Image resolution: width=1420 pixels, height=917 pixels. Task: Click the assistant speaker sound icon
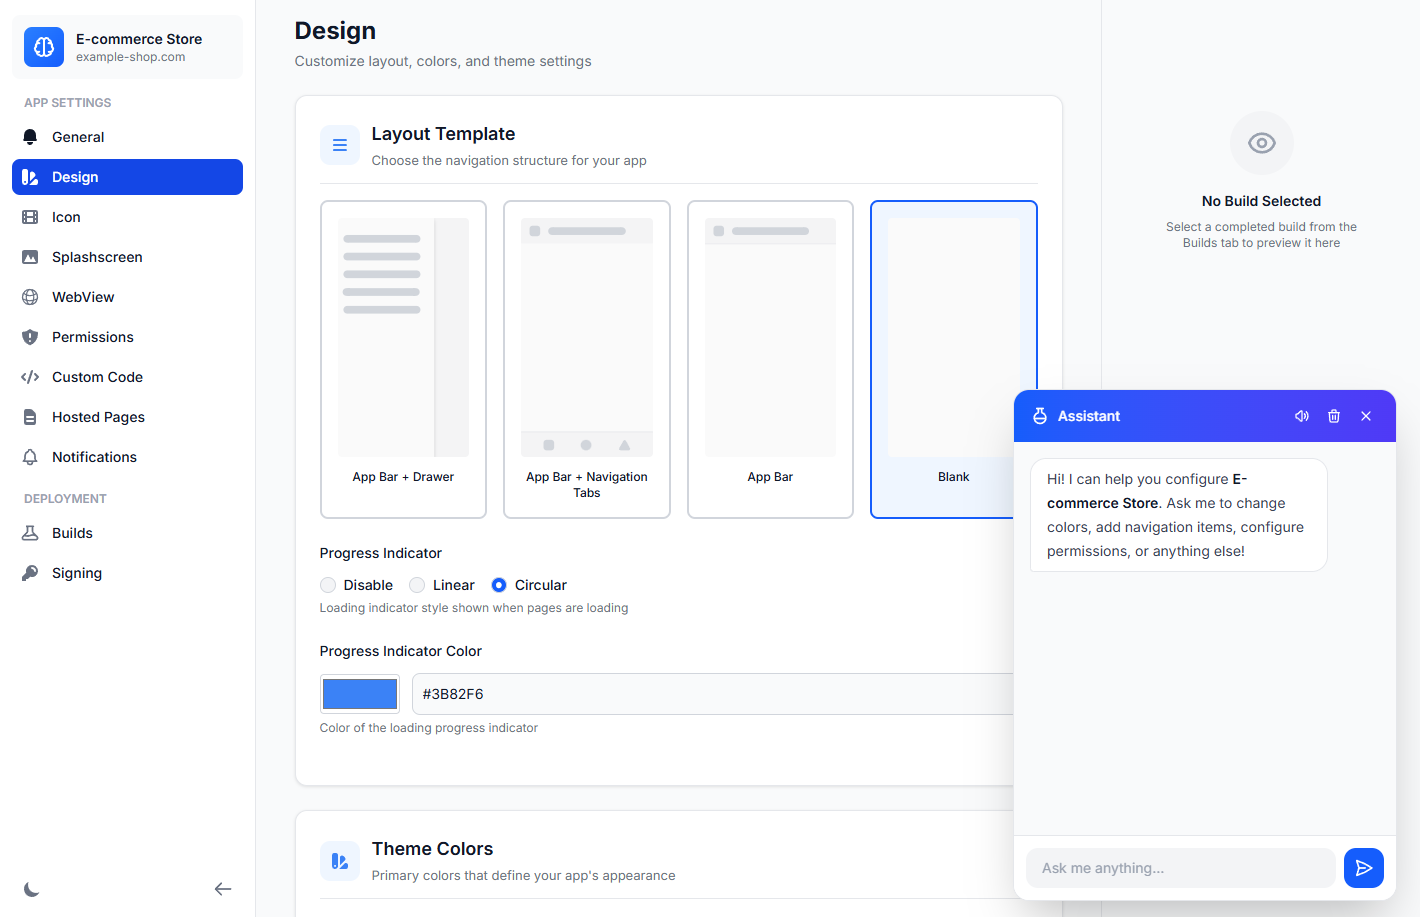click(1302, 416)
